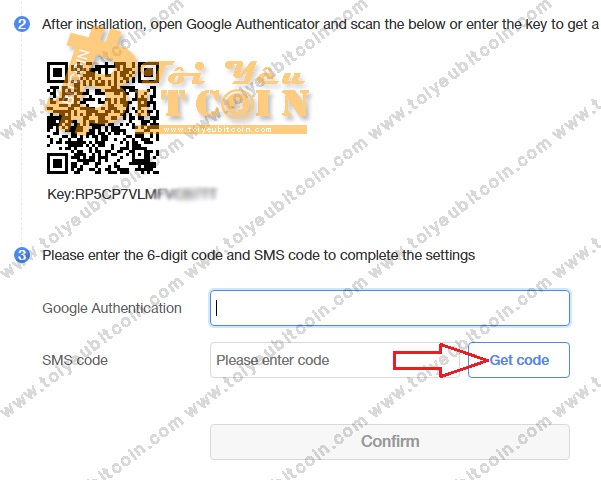Select the Key:RP5CP7VLM text

click(102, 194)
